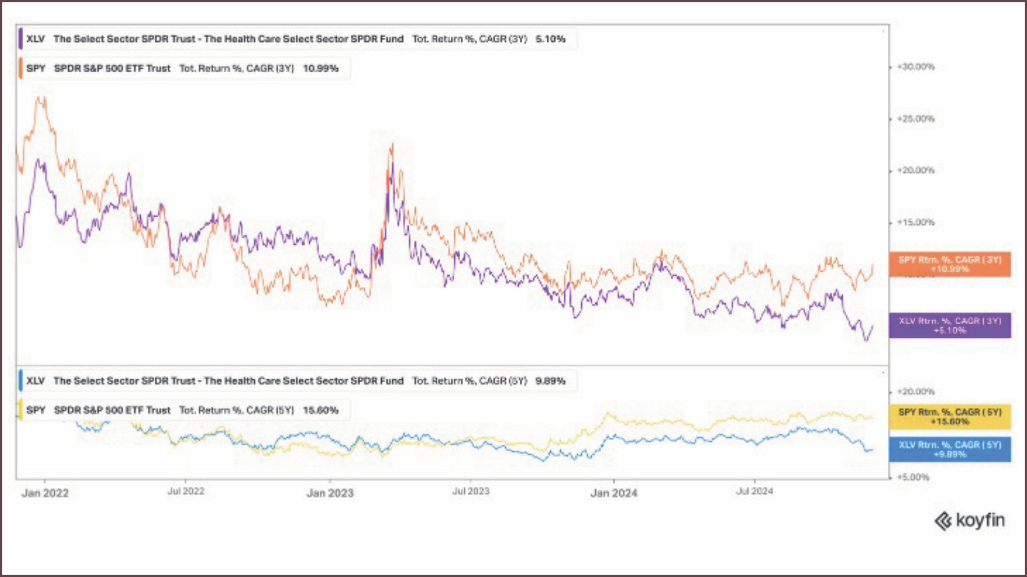Click the SPY ticker in the 3Y legend
Viewport: 1027px width, 577px height.
click(36, 68)
